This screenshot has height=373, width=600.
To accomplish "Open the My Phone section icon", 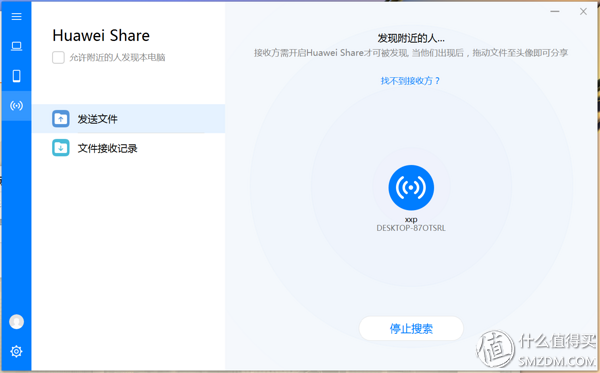I will click(16, 76).
